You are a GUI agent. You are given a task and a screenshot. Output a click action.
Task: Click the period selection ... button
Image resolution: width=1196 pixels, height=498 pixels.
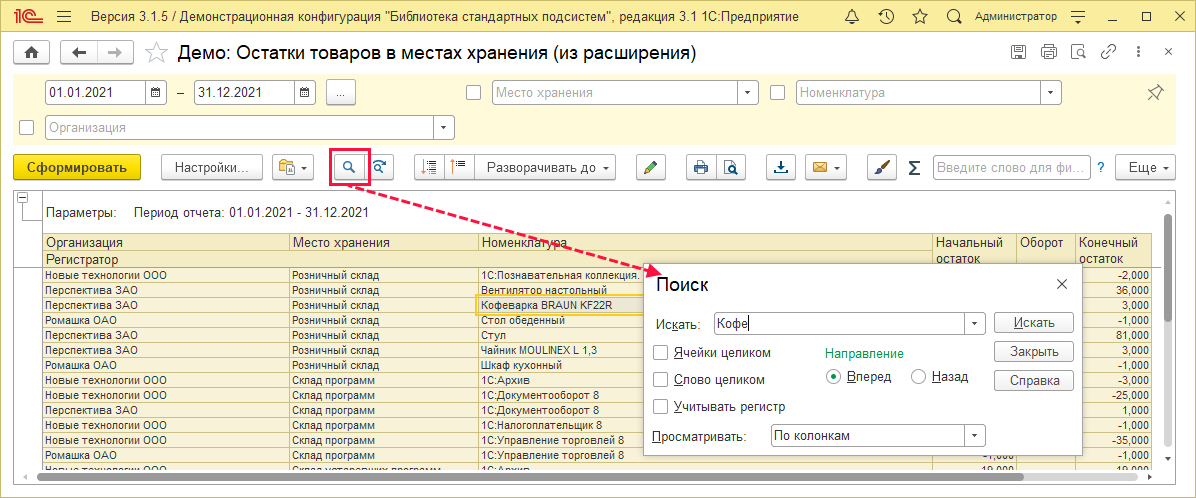tap(341, 92)
